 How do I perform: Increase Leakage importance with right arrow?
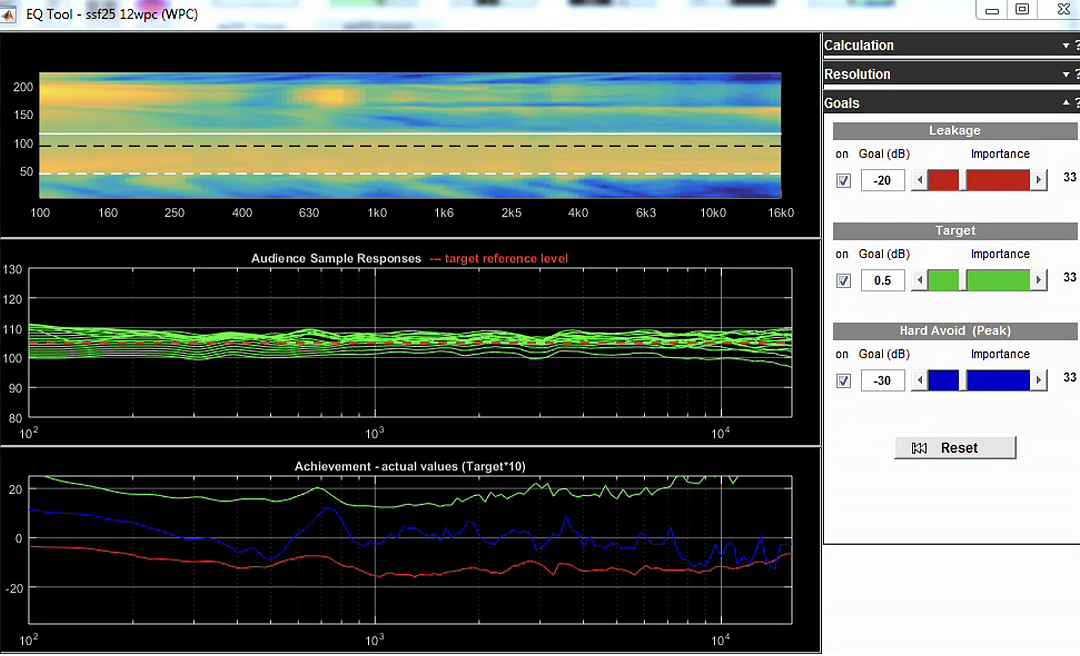click(x=1040, y=180)
